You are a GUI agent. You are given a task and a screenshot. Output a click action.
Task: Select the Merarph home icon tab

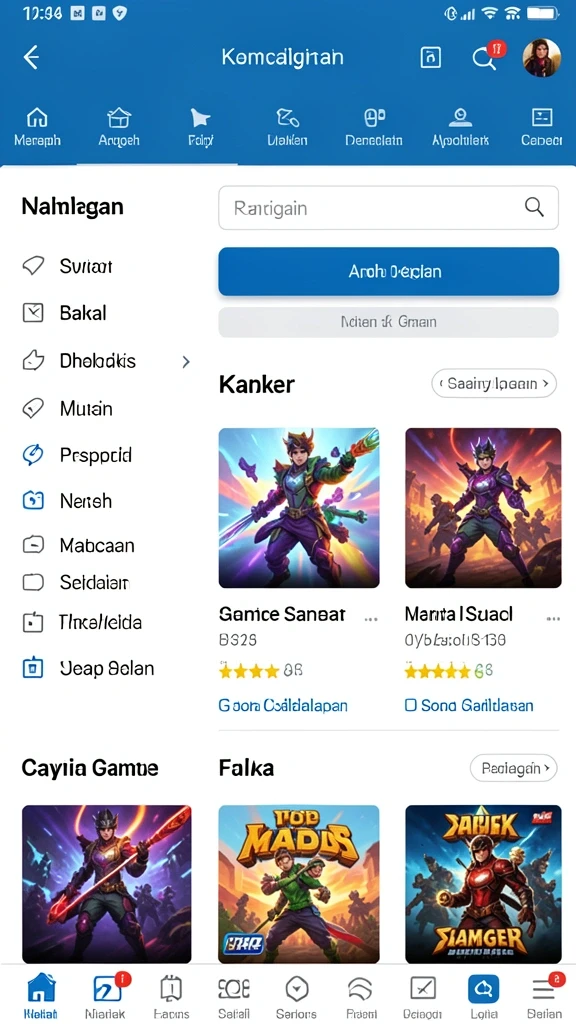pos(37,118)
